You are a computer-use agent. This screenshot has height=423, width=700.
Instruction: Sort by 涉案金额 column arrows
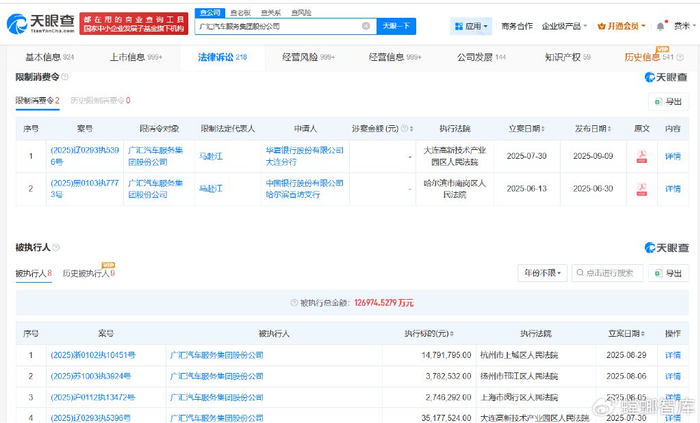(411, 129)
